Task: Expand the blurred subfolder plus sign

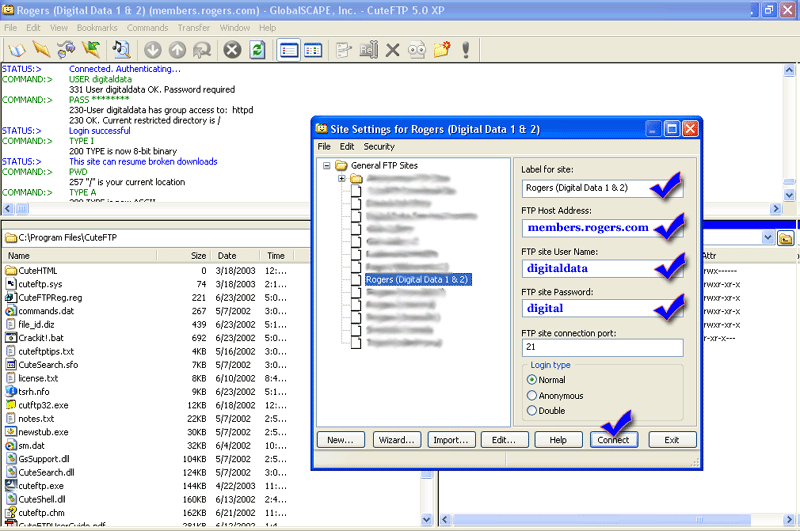Action: 341,179
